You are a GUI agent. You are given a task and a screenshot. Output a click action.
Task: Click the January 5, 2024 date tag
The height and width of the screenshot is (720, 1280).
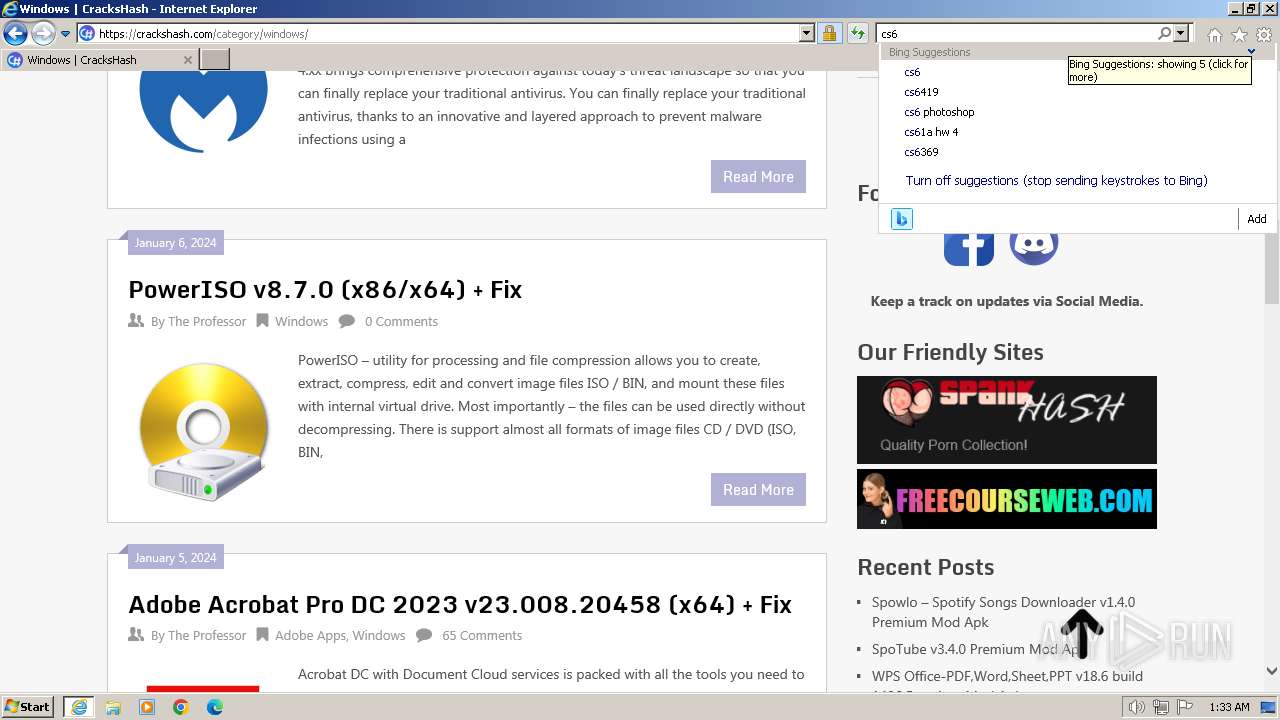coord(175,558)
